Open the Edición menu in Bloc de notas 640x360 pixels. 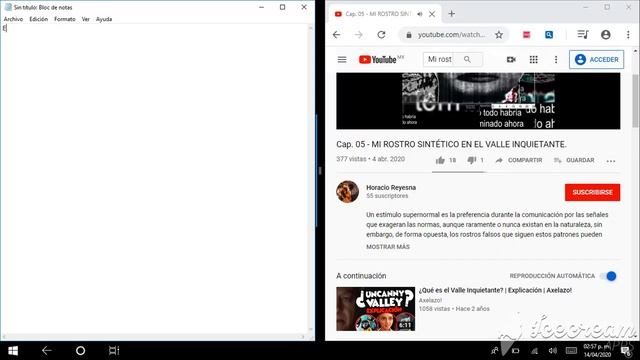(x=38, y=19)
